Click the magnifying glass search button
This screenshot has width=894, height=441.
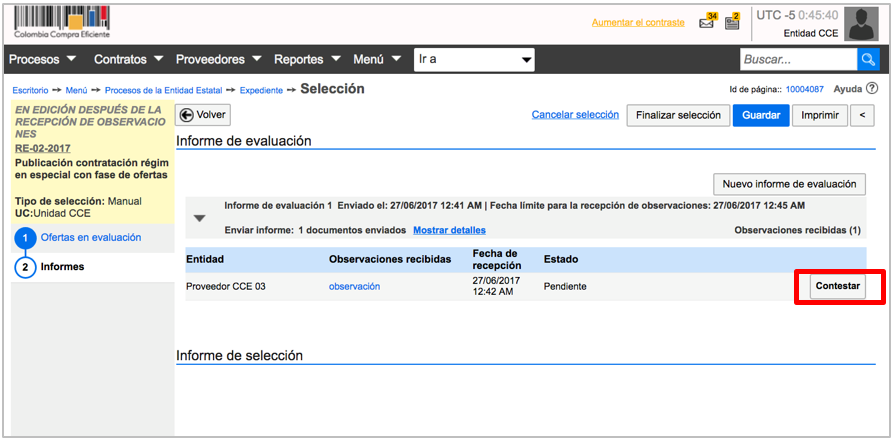click(868, 60)
